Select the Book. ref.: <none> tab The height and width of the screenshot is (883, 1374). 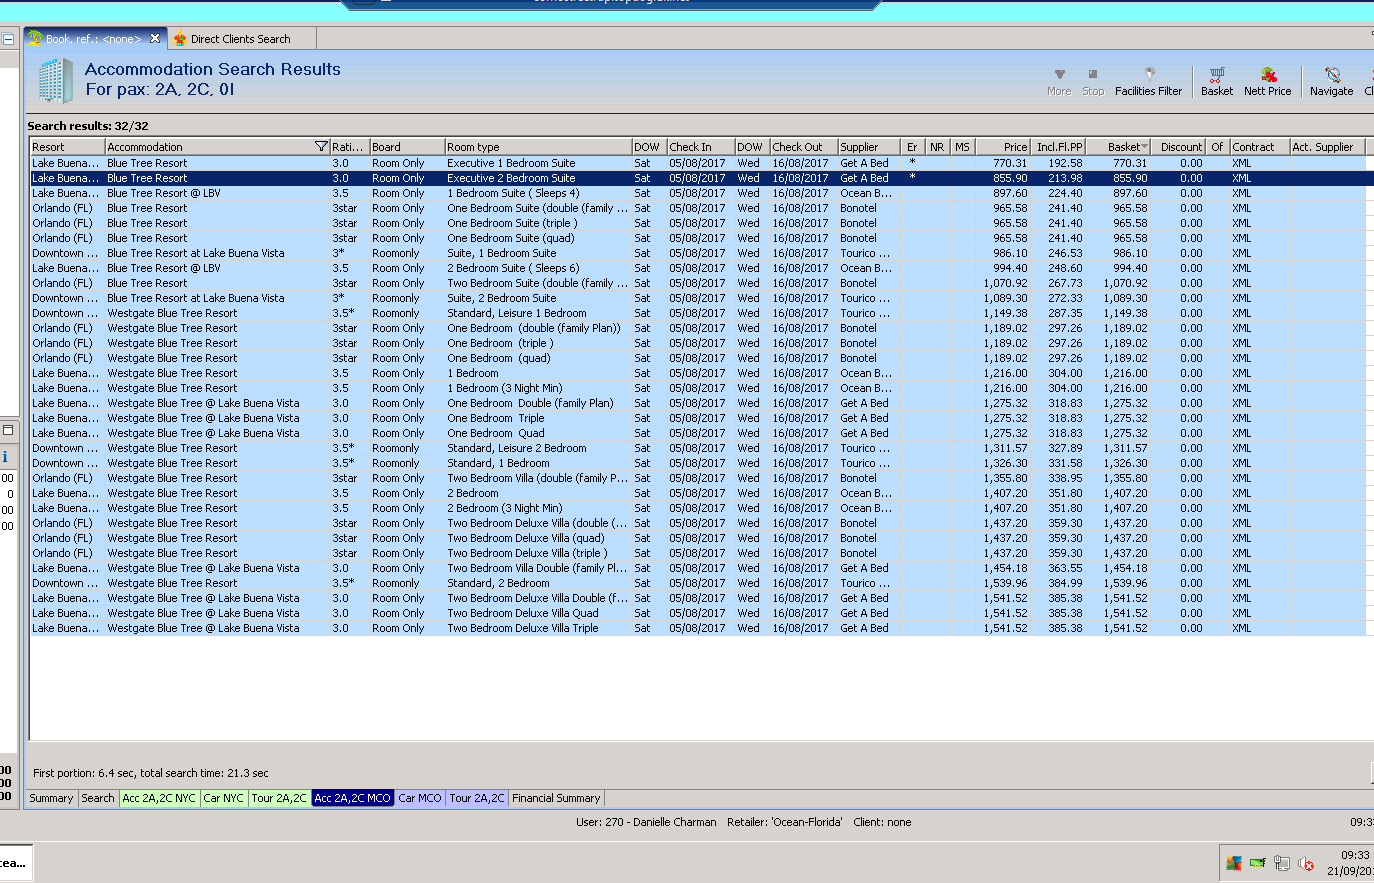click(x=93, y=39)
